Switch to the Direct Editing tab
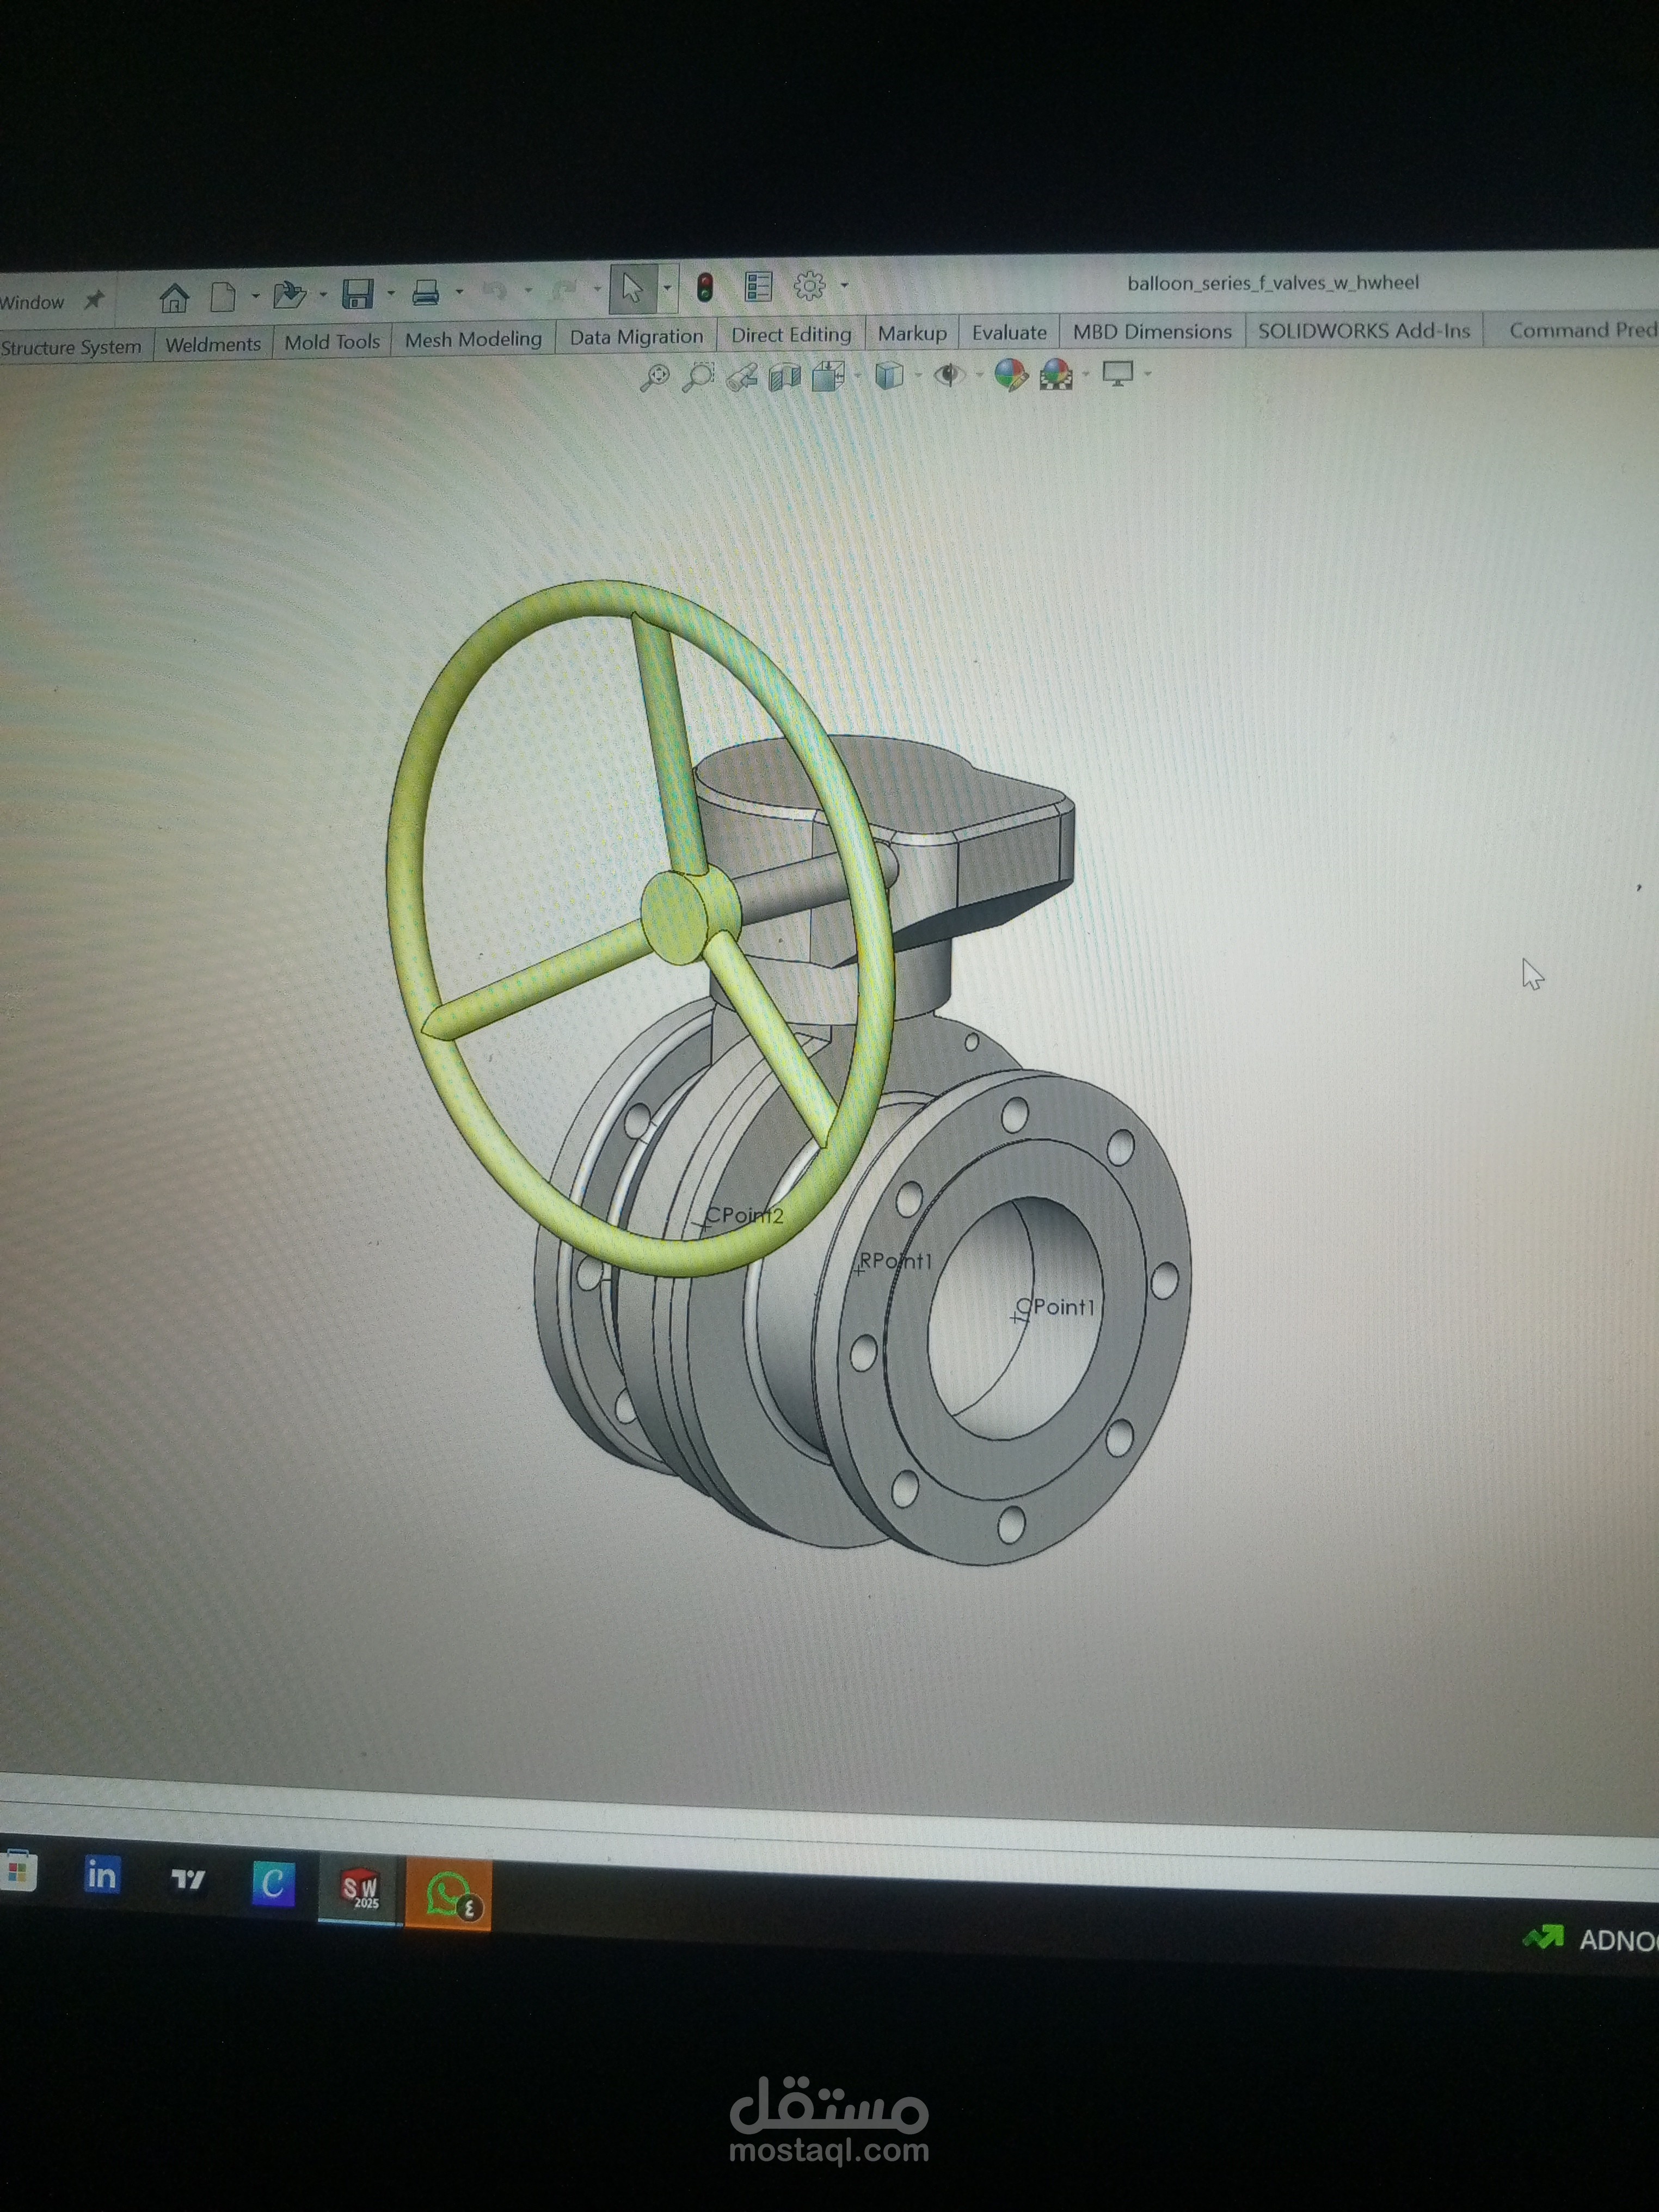This screenshot has height=2212, width=1659. (791, 335)
